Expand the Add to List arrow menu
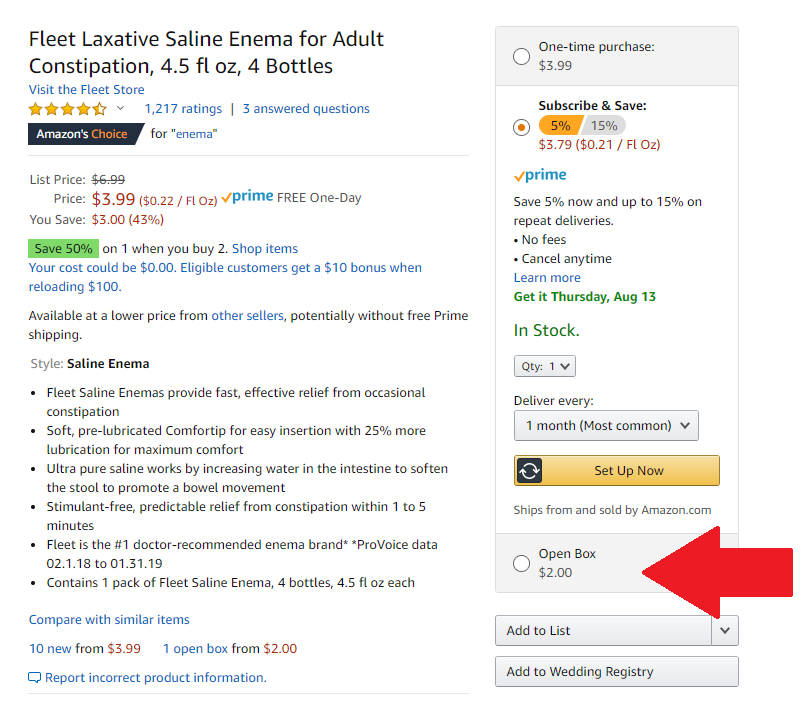810x705 pixels. click(726, 631)
